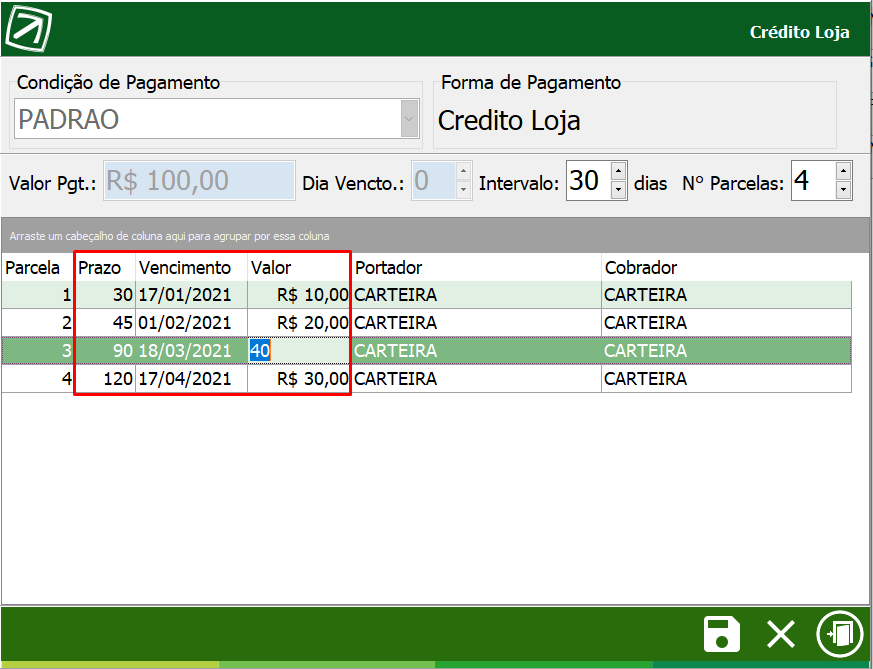Click the Credito Loja payment form text
Image resolution: width=873 pixels, height=669 pixels.
coord(509,121)
